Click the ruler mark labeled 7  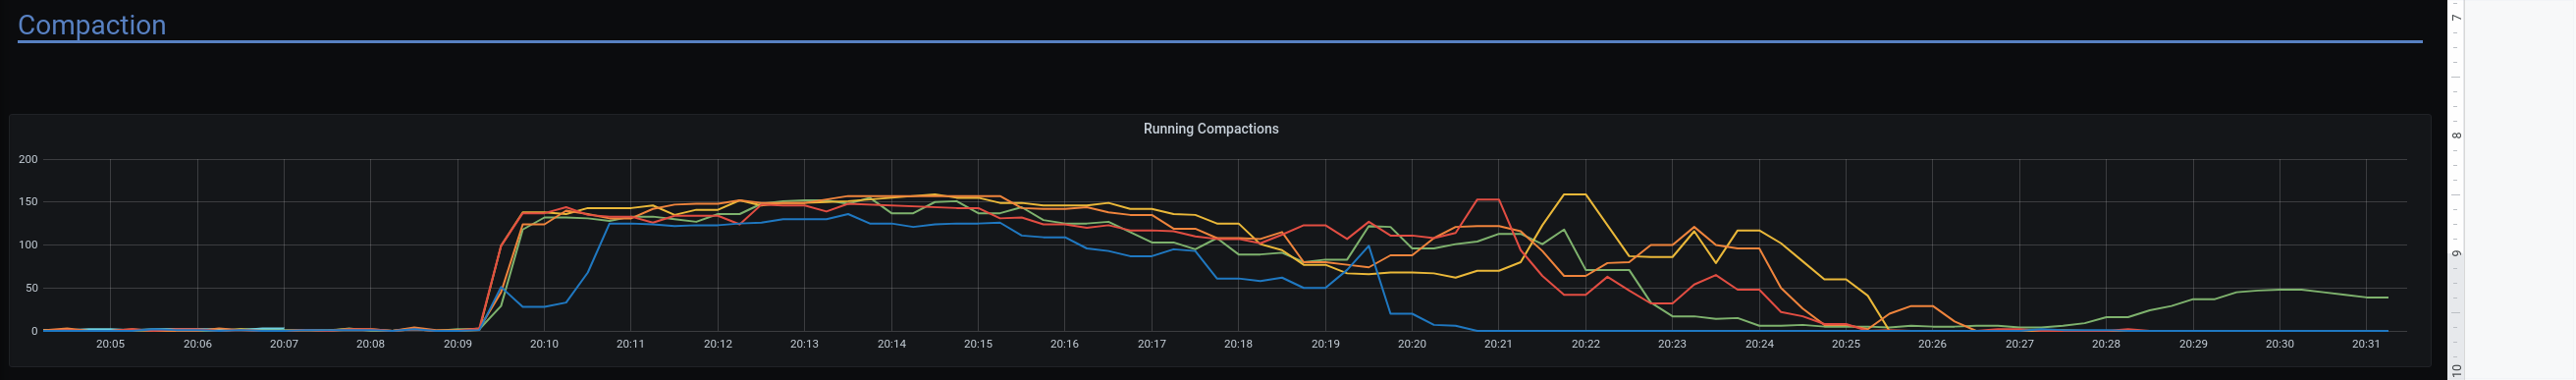2456,18
